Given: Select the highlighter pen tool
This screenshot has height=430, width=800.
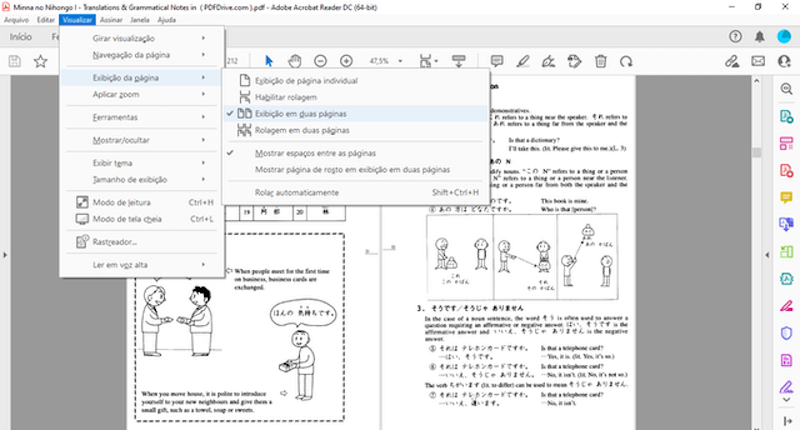Looking at the screenshot, I should (522, 61).
